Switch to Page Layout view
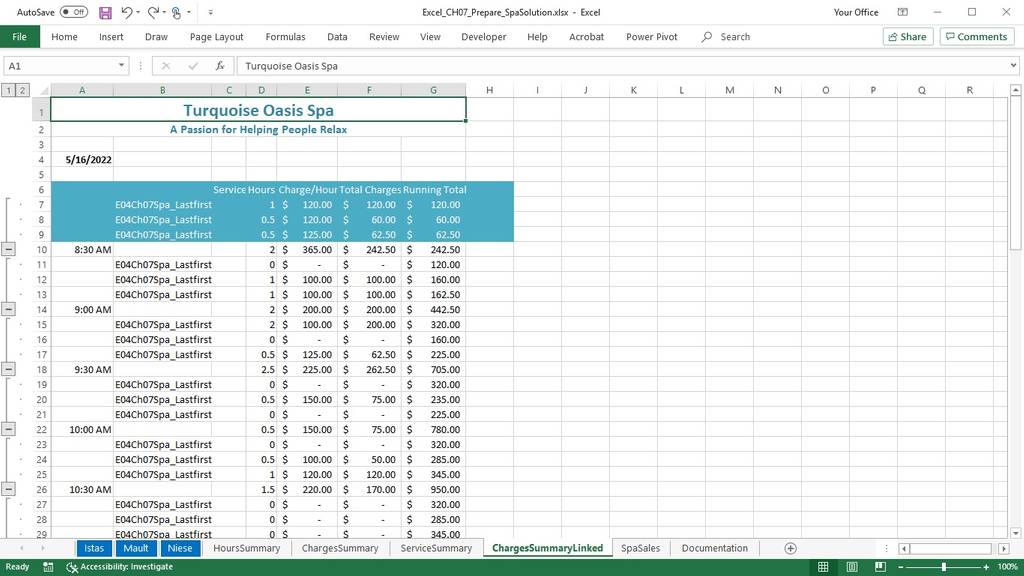The height and width of the screenshot is (576, 1024). coord(852,567)
